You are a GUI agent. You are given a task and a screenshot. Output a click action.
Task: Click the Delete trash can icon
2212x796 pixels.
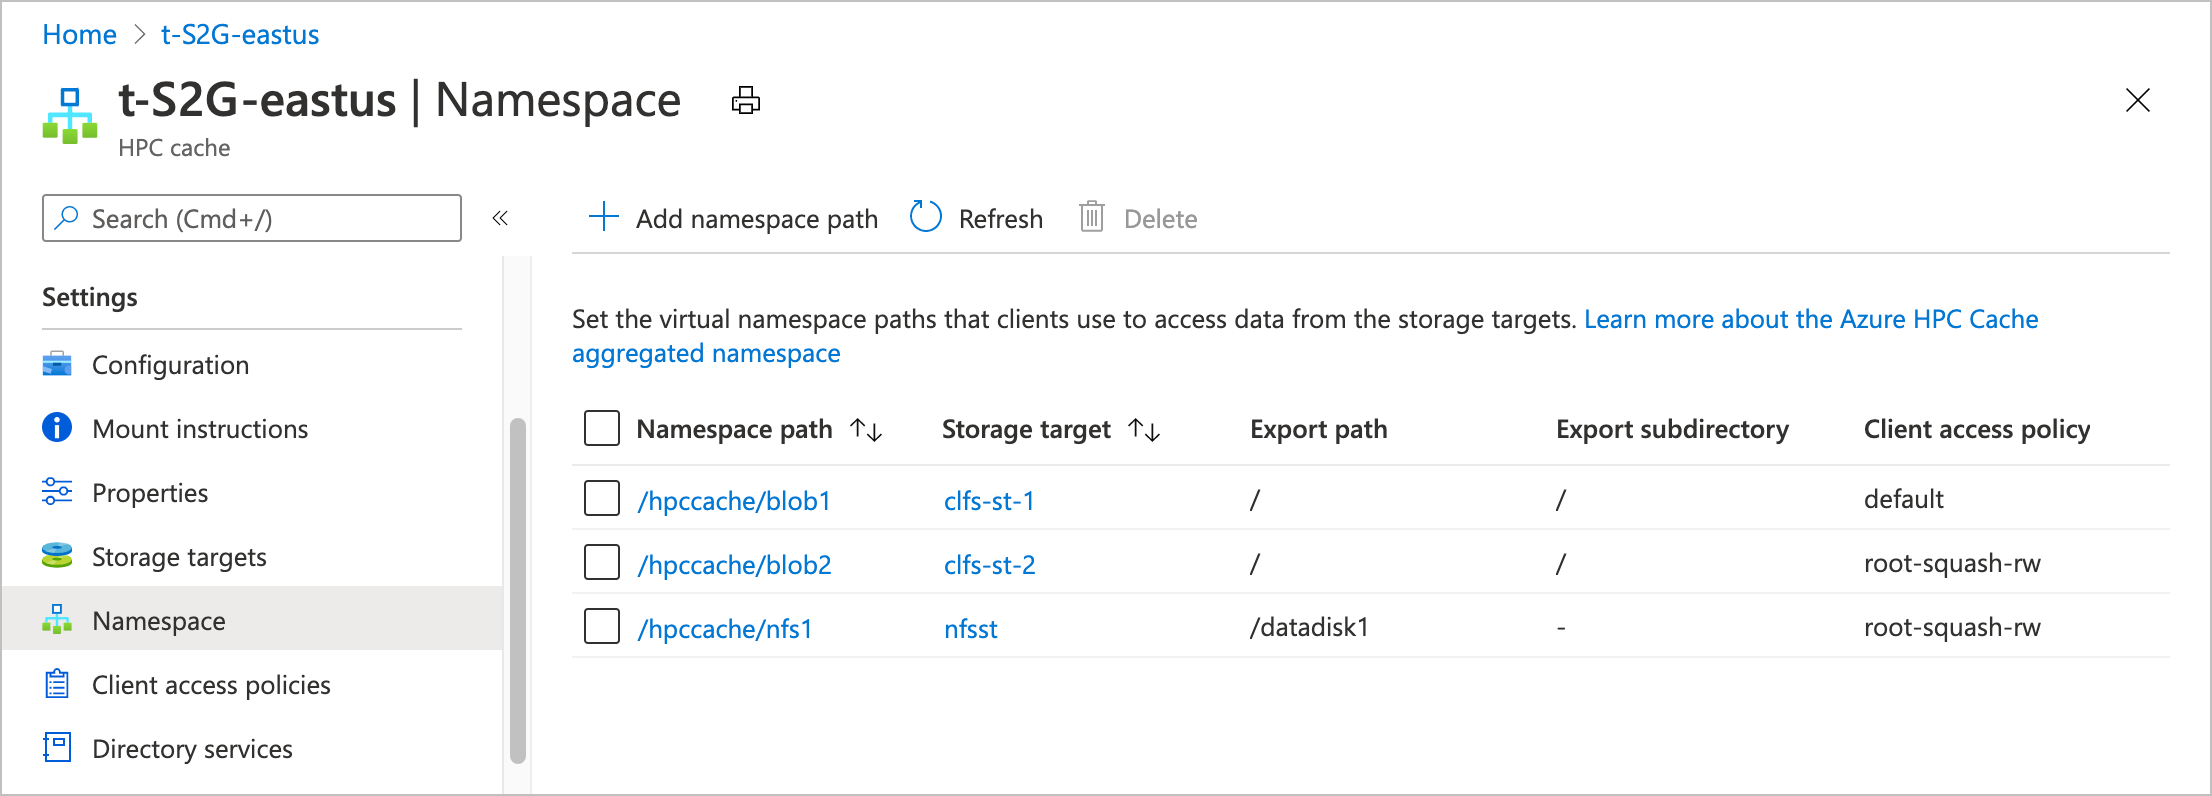1091,217
